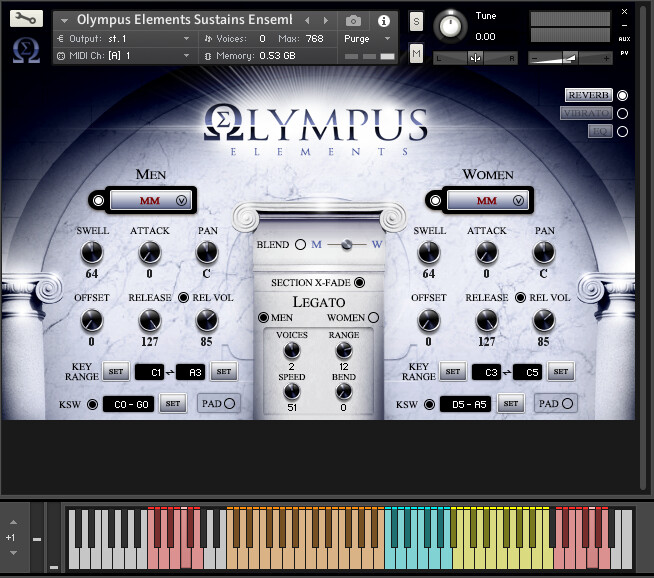The height and width of the screenshot is (578, 654).
Task: Click SET for Men KSW C0 - G0
Action: [173, 404]
